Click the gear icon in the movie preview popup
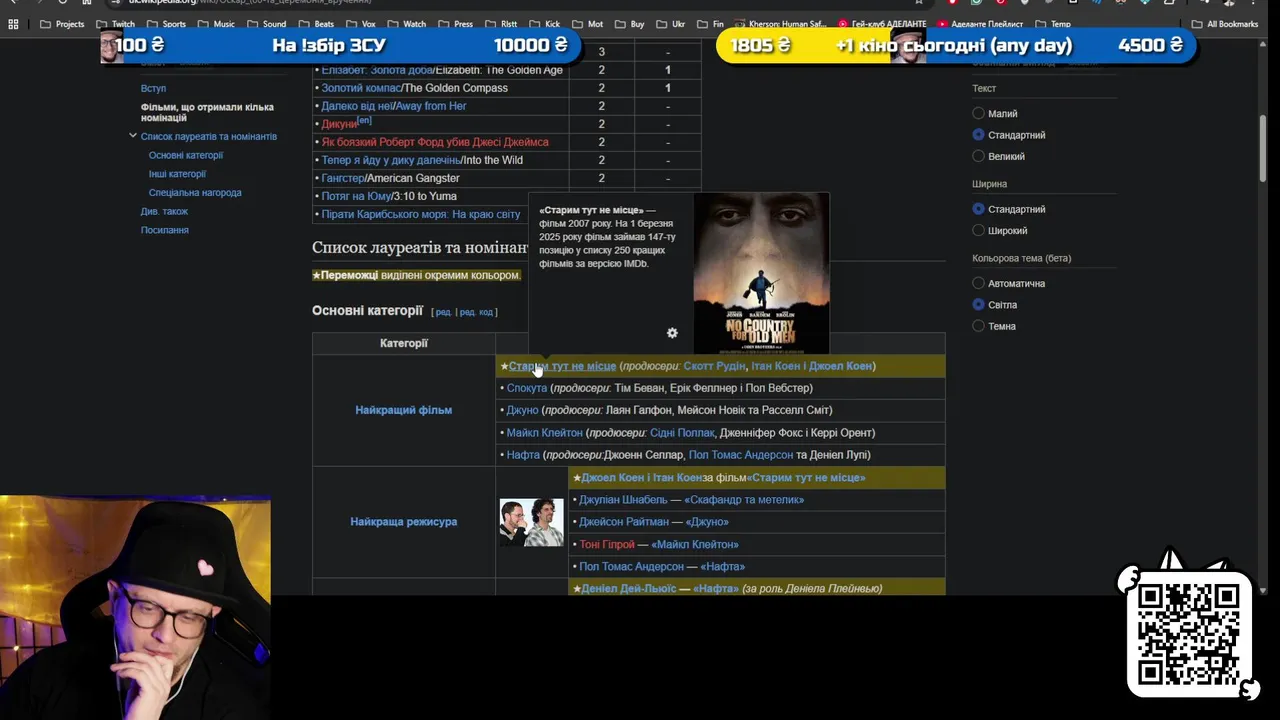 tap(672, 333)
